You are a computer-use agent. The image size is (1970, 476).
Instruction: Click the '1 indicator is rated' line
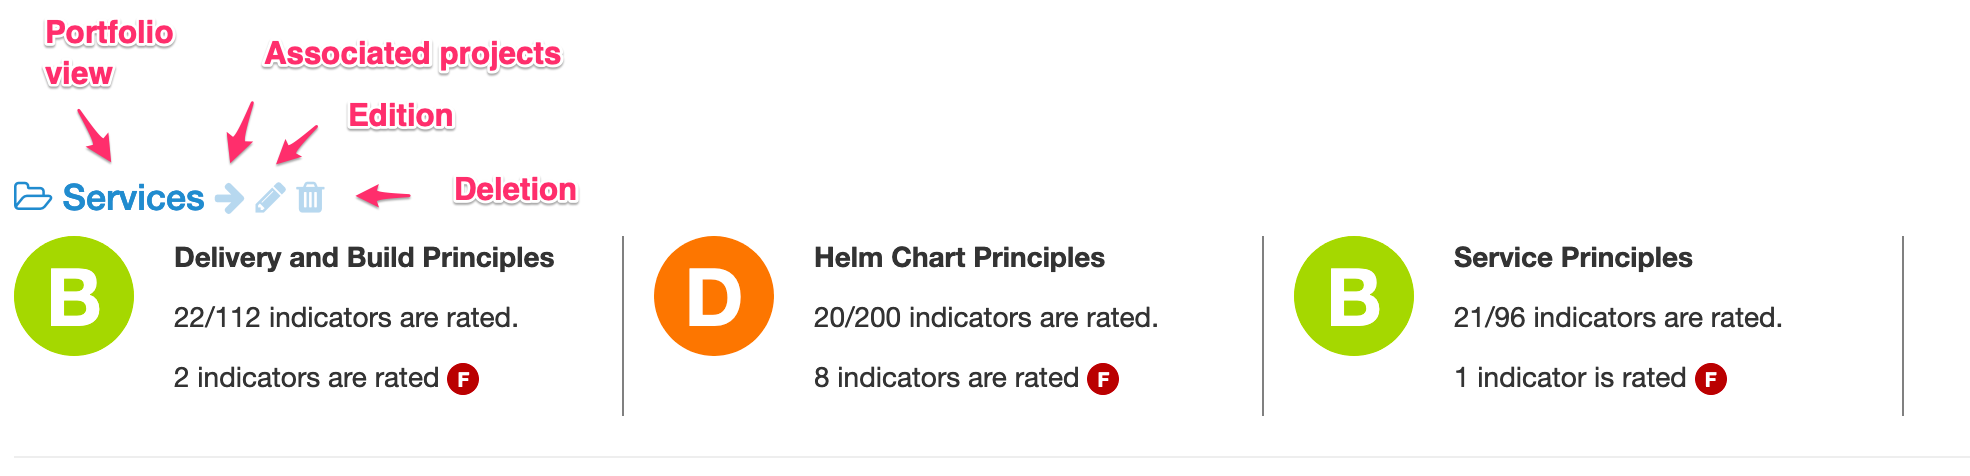click(x=1570, y=378)
